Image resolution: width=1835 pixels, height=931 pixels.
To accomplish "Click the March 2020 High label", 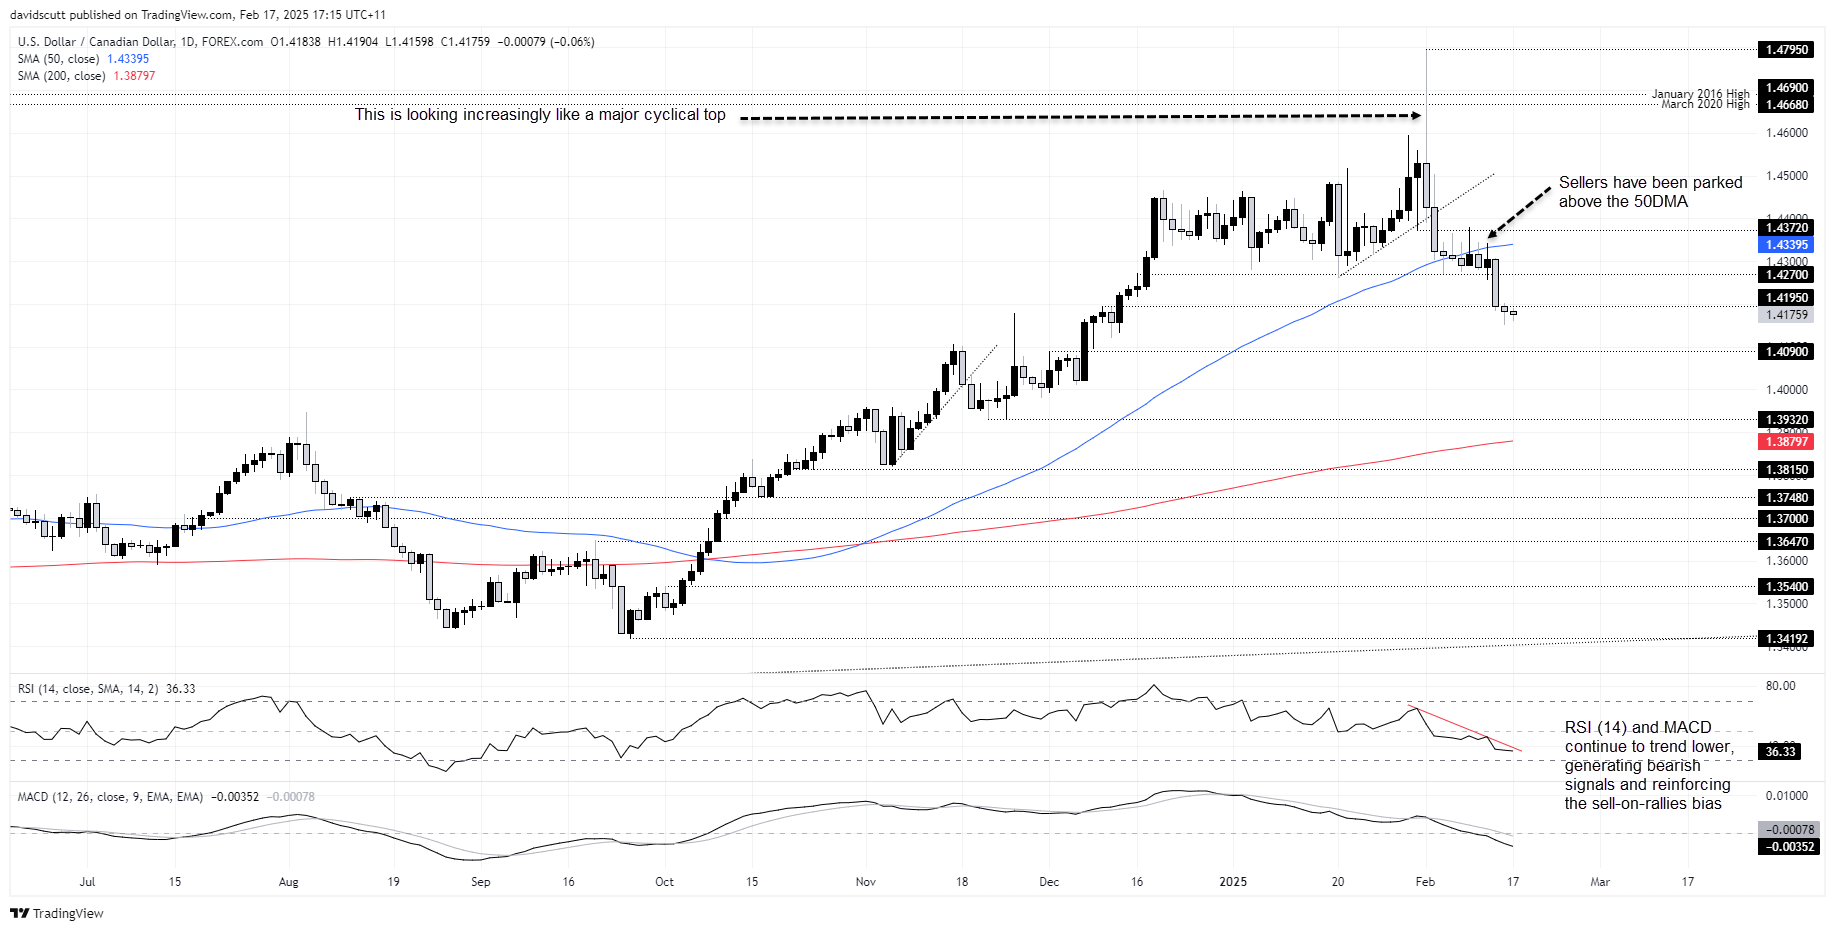I will tap(1705, 104).
